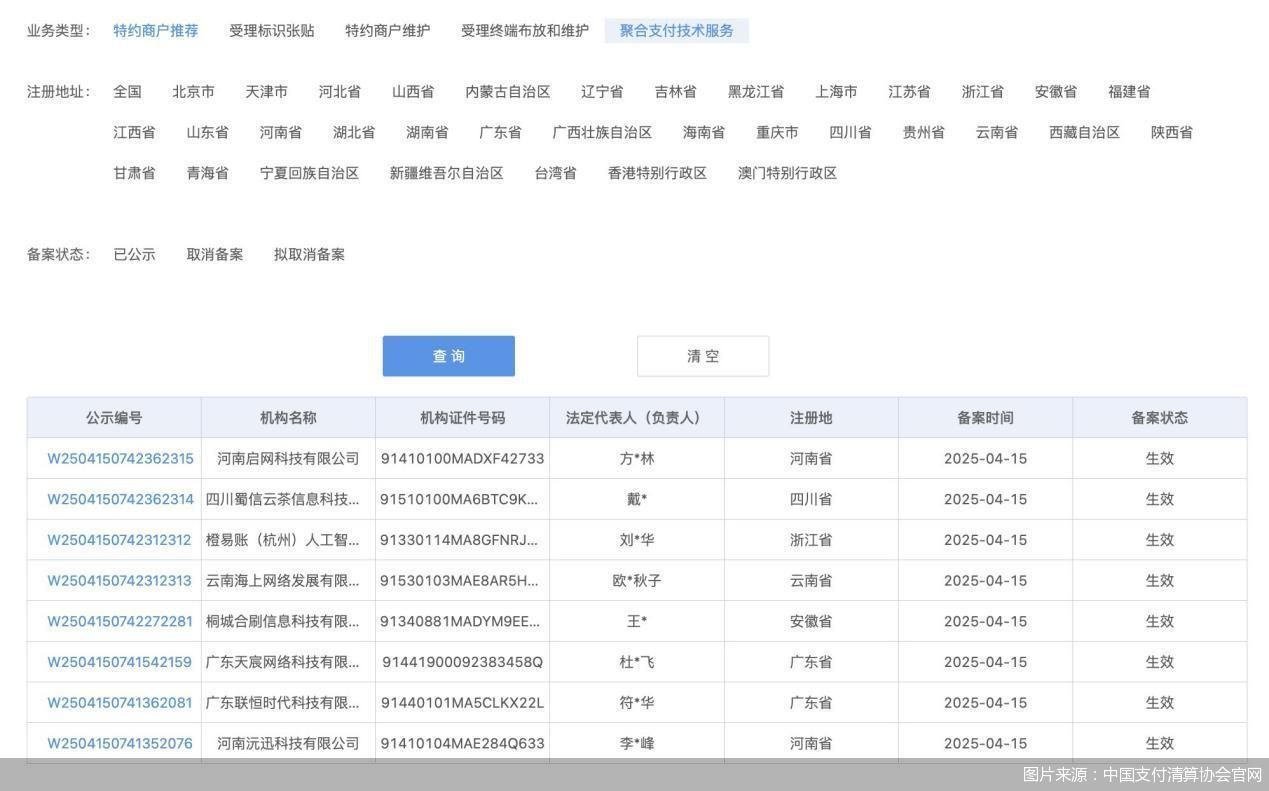Filter registration address by 北京市
This screenshot has width=1269, height=791.
[193, 92]
